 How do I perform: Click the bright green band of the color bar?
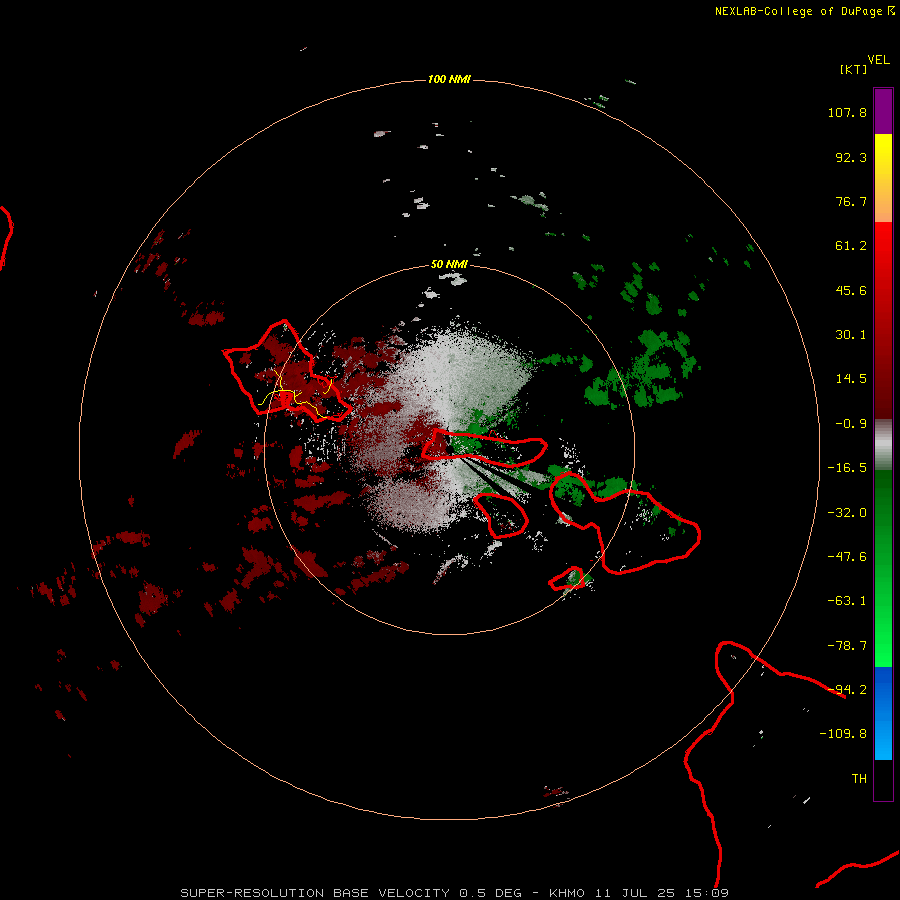point(883,568)
